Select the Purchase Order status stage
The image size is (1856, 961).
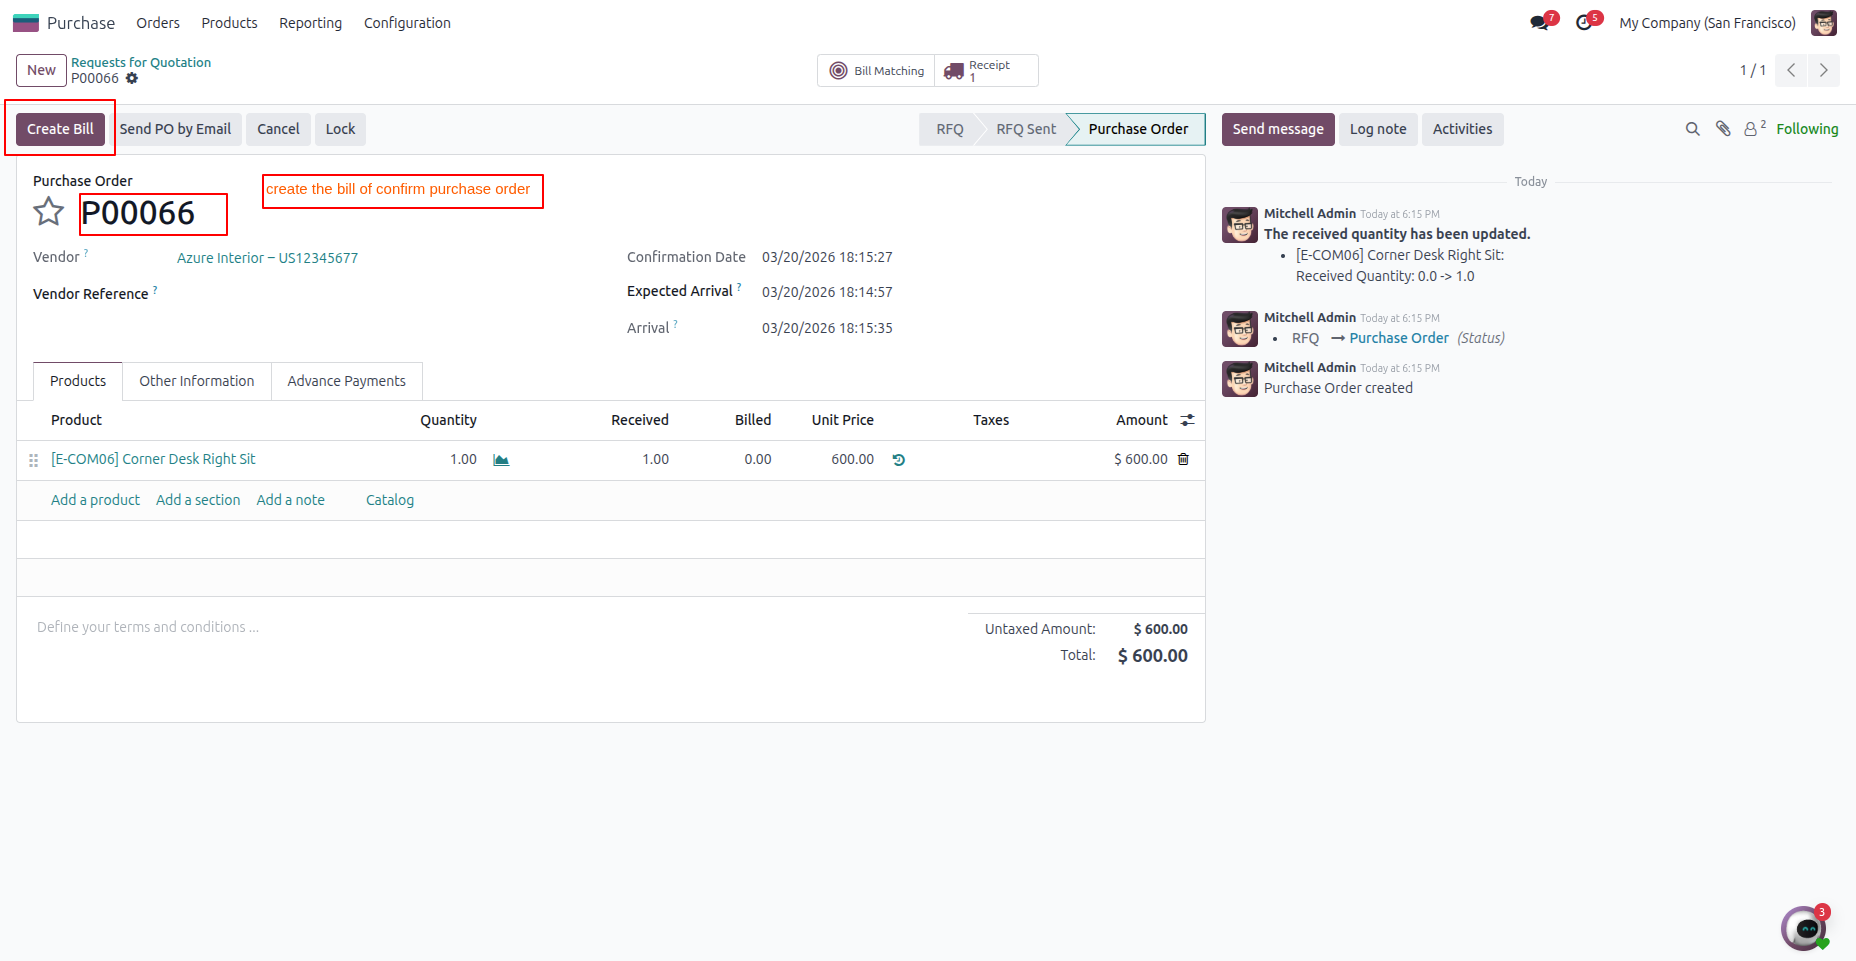click(x=1138, y=129)
